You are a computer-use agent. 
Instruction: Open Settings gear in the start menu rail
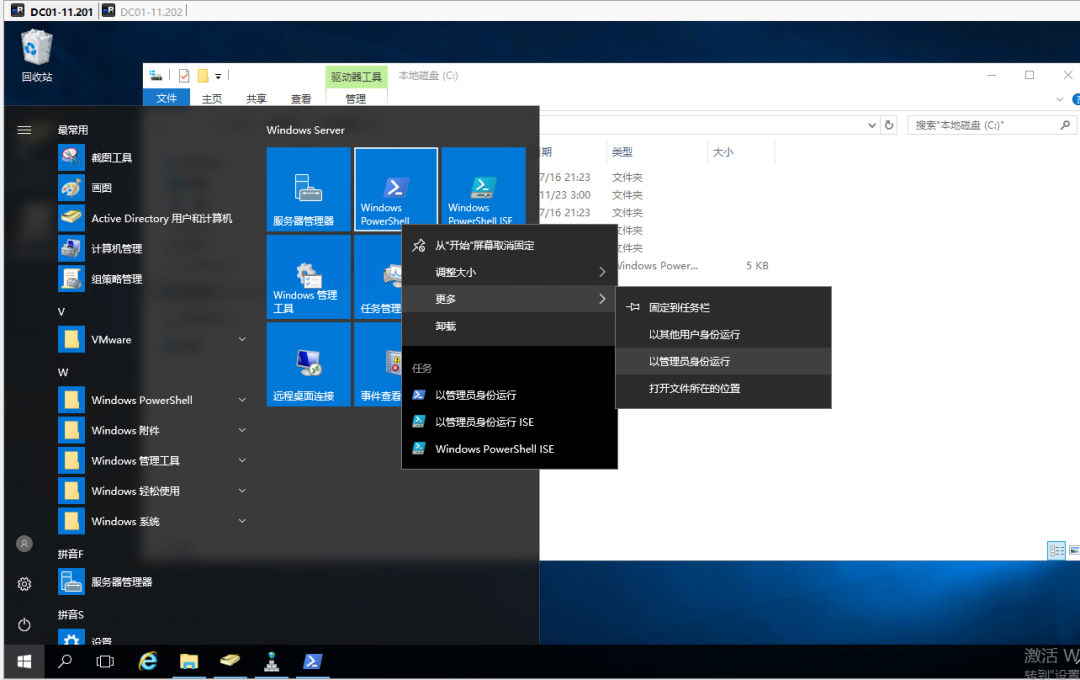click(x=24, y=584)
